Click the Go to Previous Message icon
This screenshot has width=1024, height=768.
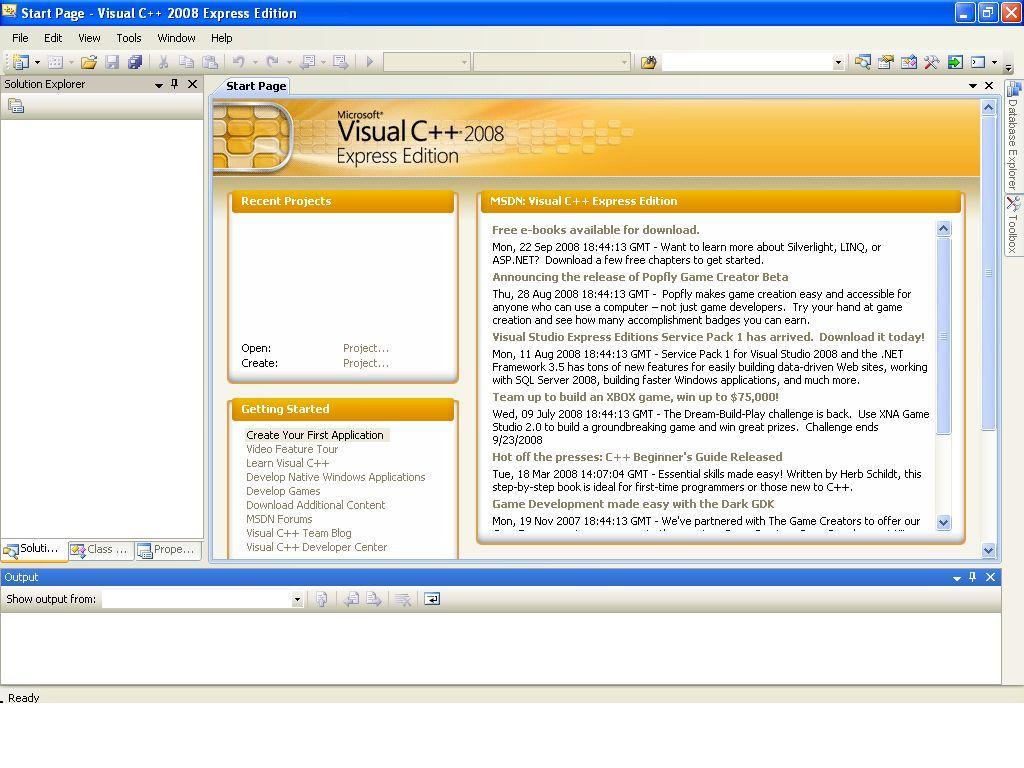351,599
